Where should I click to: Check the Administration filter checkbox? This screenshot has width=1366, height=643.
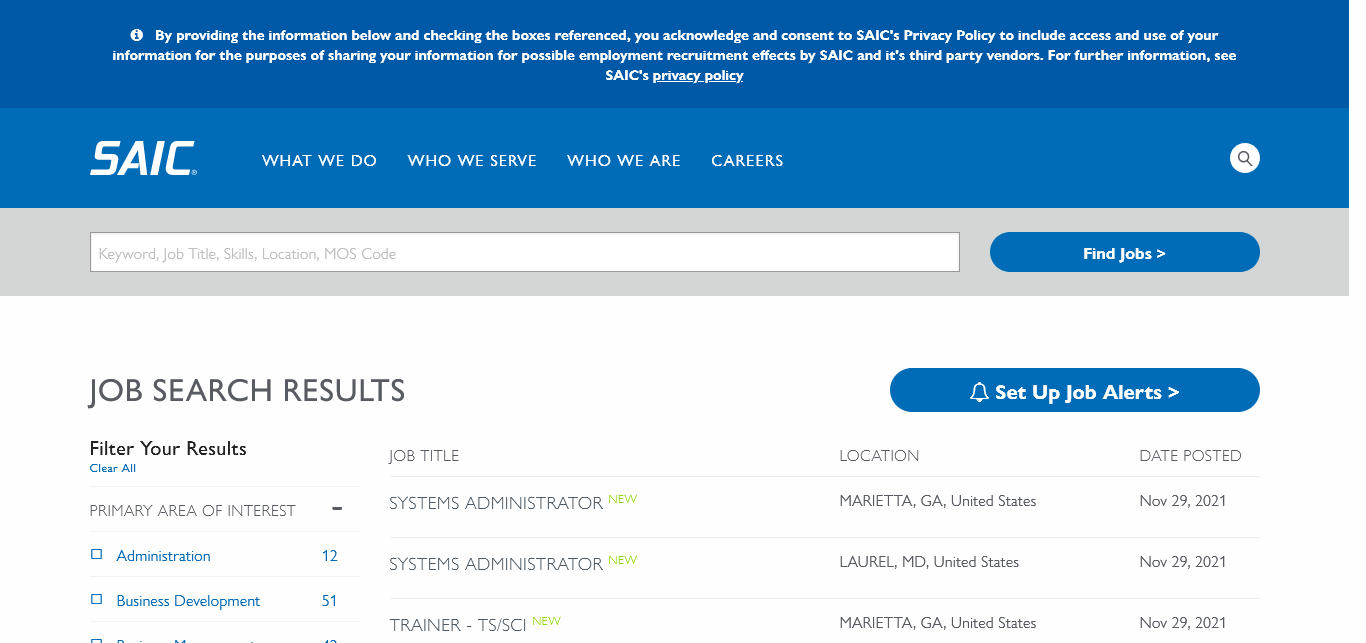pyautogui.click(x=97, y=554)
